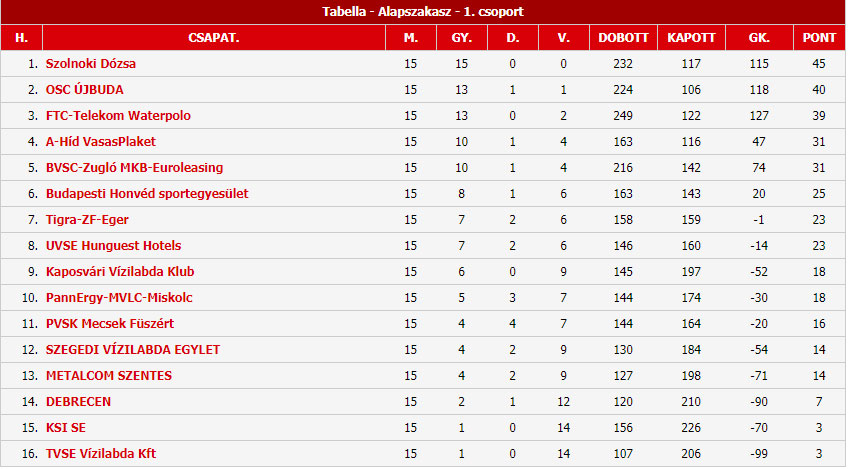Open the OSC ÚJBUDA team link
The height and width of the screenshot is (469, 848).
point(84,90)
